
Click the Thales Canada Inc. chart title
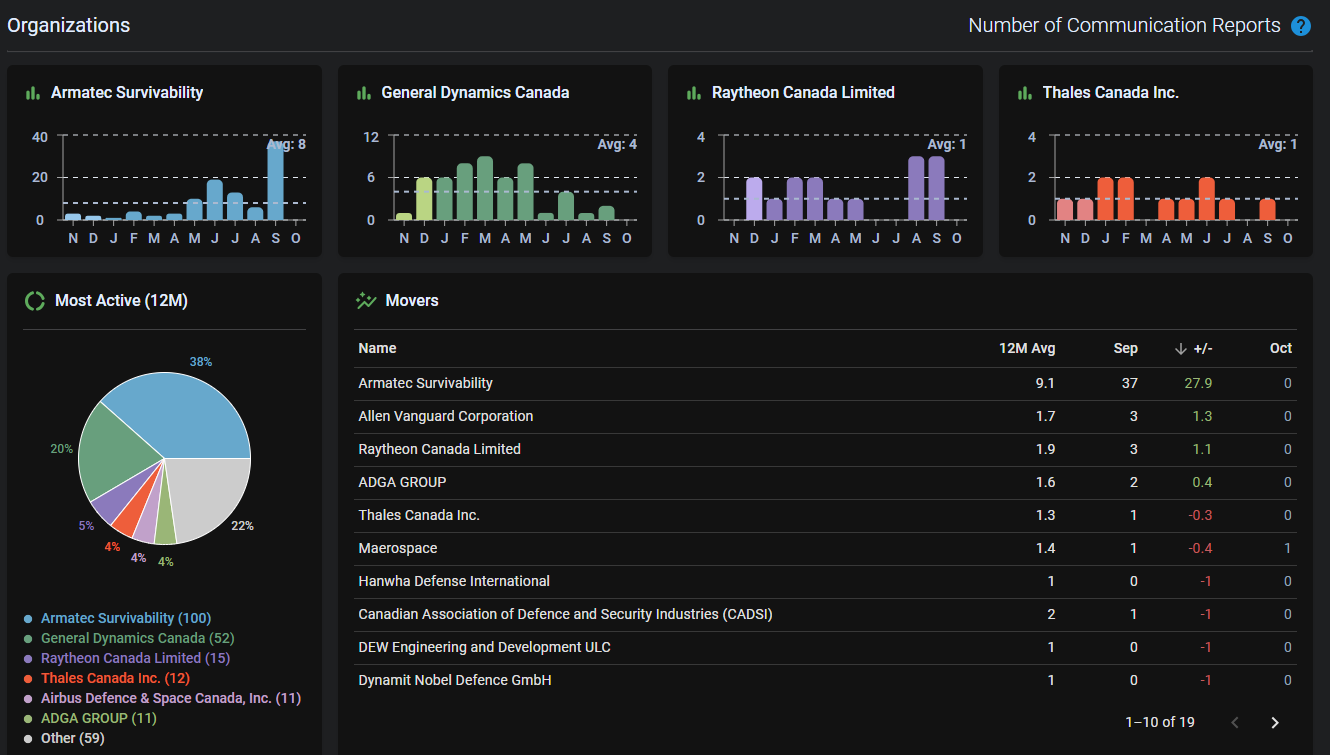1111,92
